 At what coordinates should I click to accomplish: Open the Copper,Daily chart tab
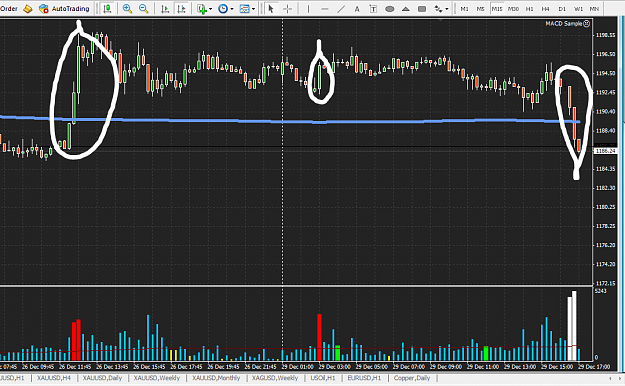412,378
